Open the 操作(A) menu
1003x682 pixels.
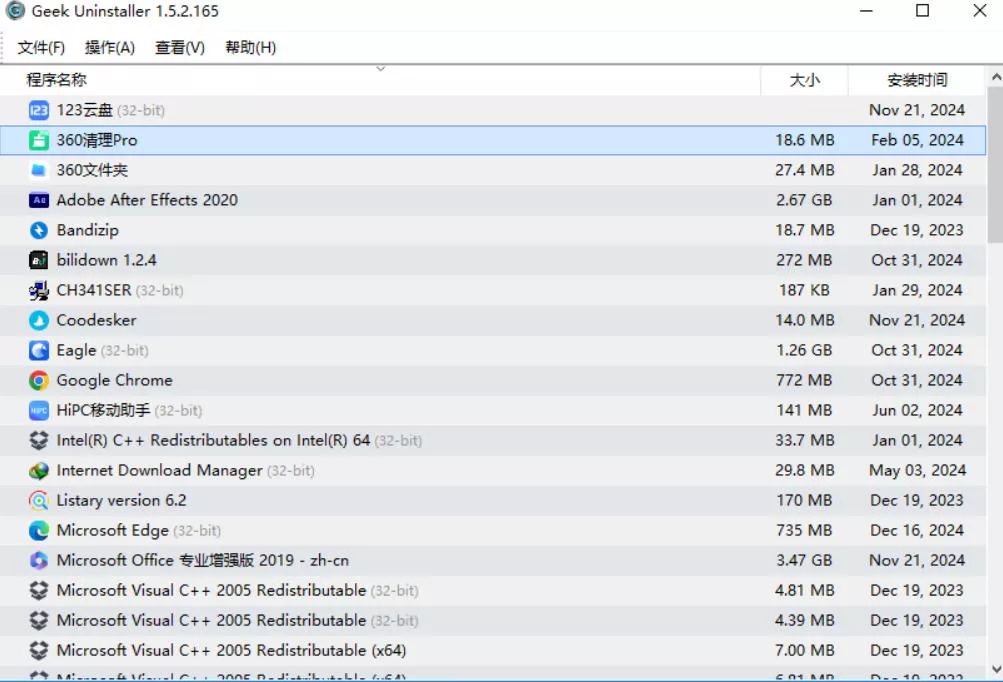[x=110, y=47]
